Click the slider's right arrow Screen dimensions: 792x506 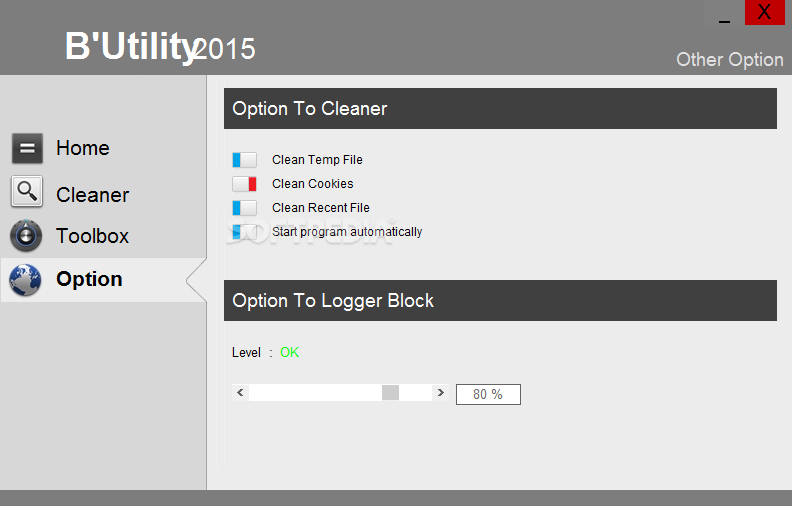[440, 393]
